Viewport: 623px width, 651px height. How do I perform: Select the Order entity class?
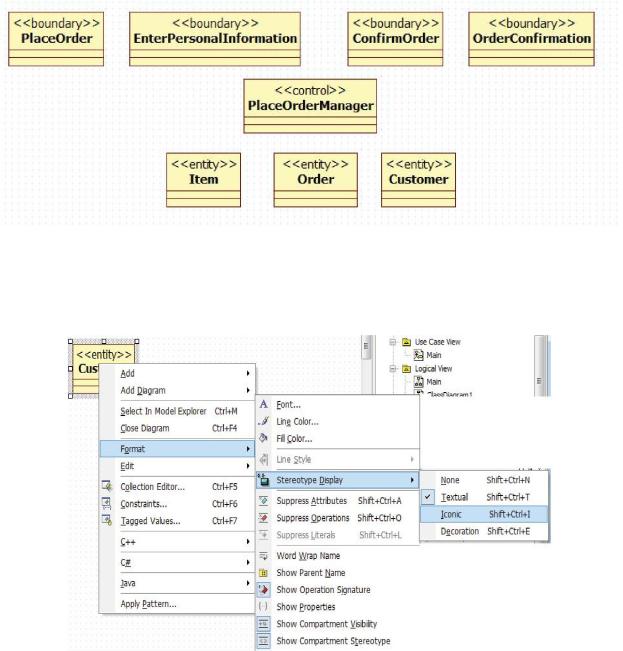coord(315,180)
